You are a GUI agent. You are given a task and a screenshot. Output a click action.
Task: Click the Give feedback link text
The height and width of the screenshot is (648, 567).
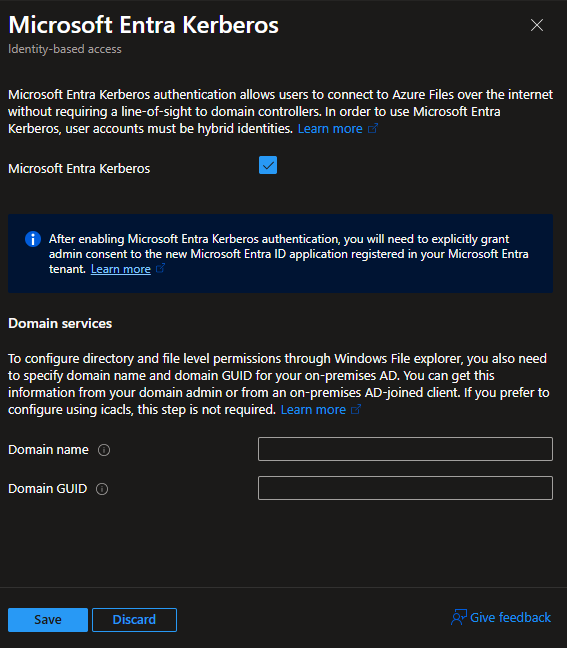click(510, 617)
